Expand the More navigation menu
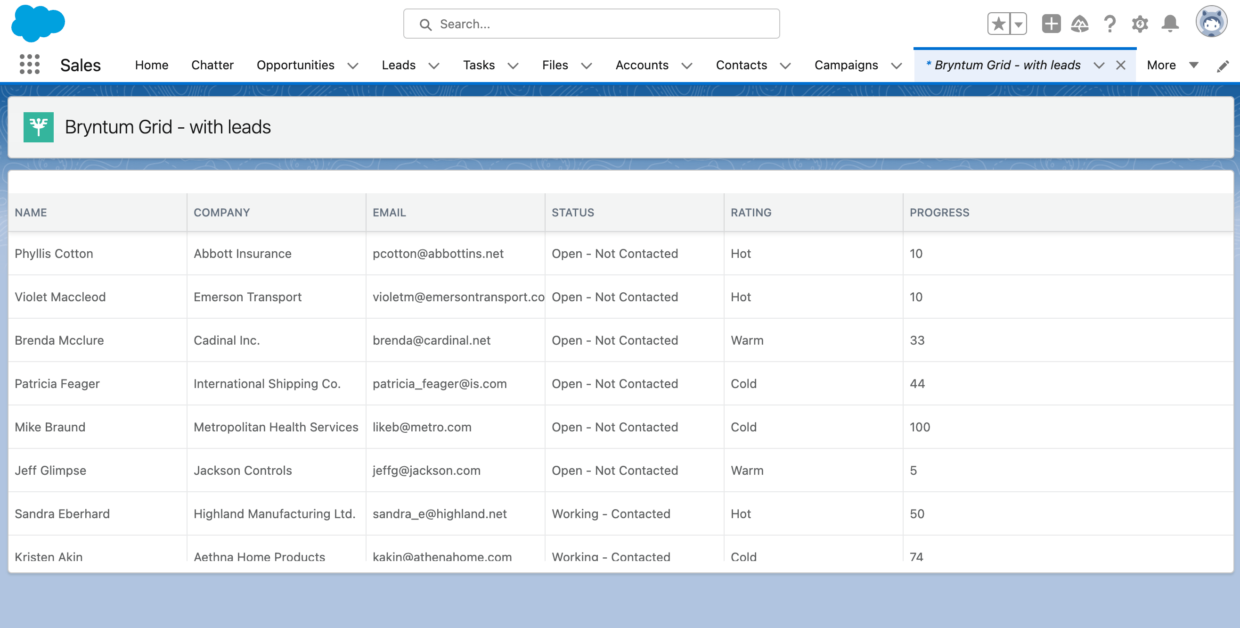The height and width of the screenshot is (628, 1240). pos(1195,65)
